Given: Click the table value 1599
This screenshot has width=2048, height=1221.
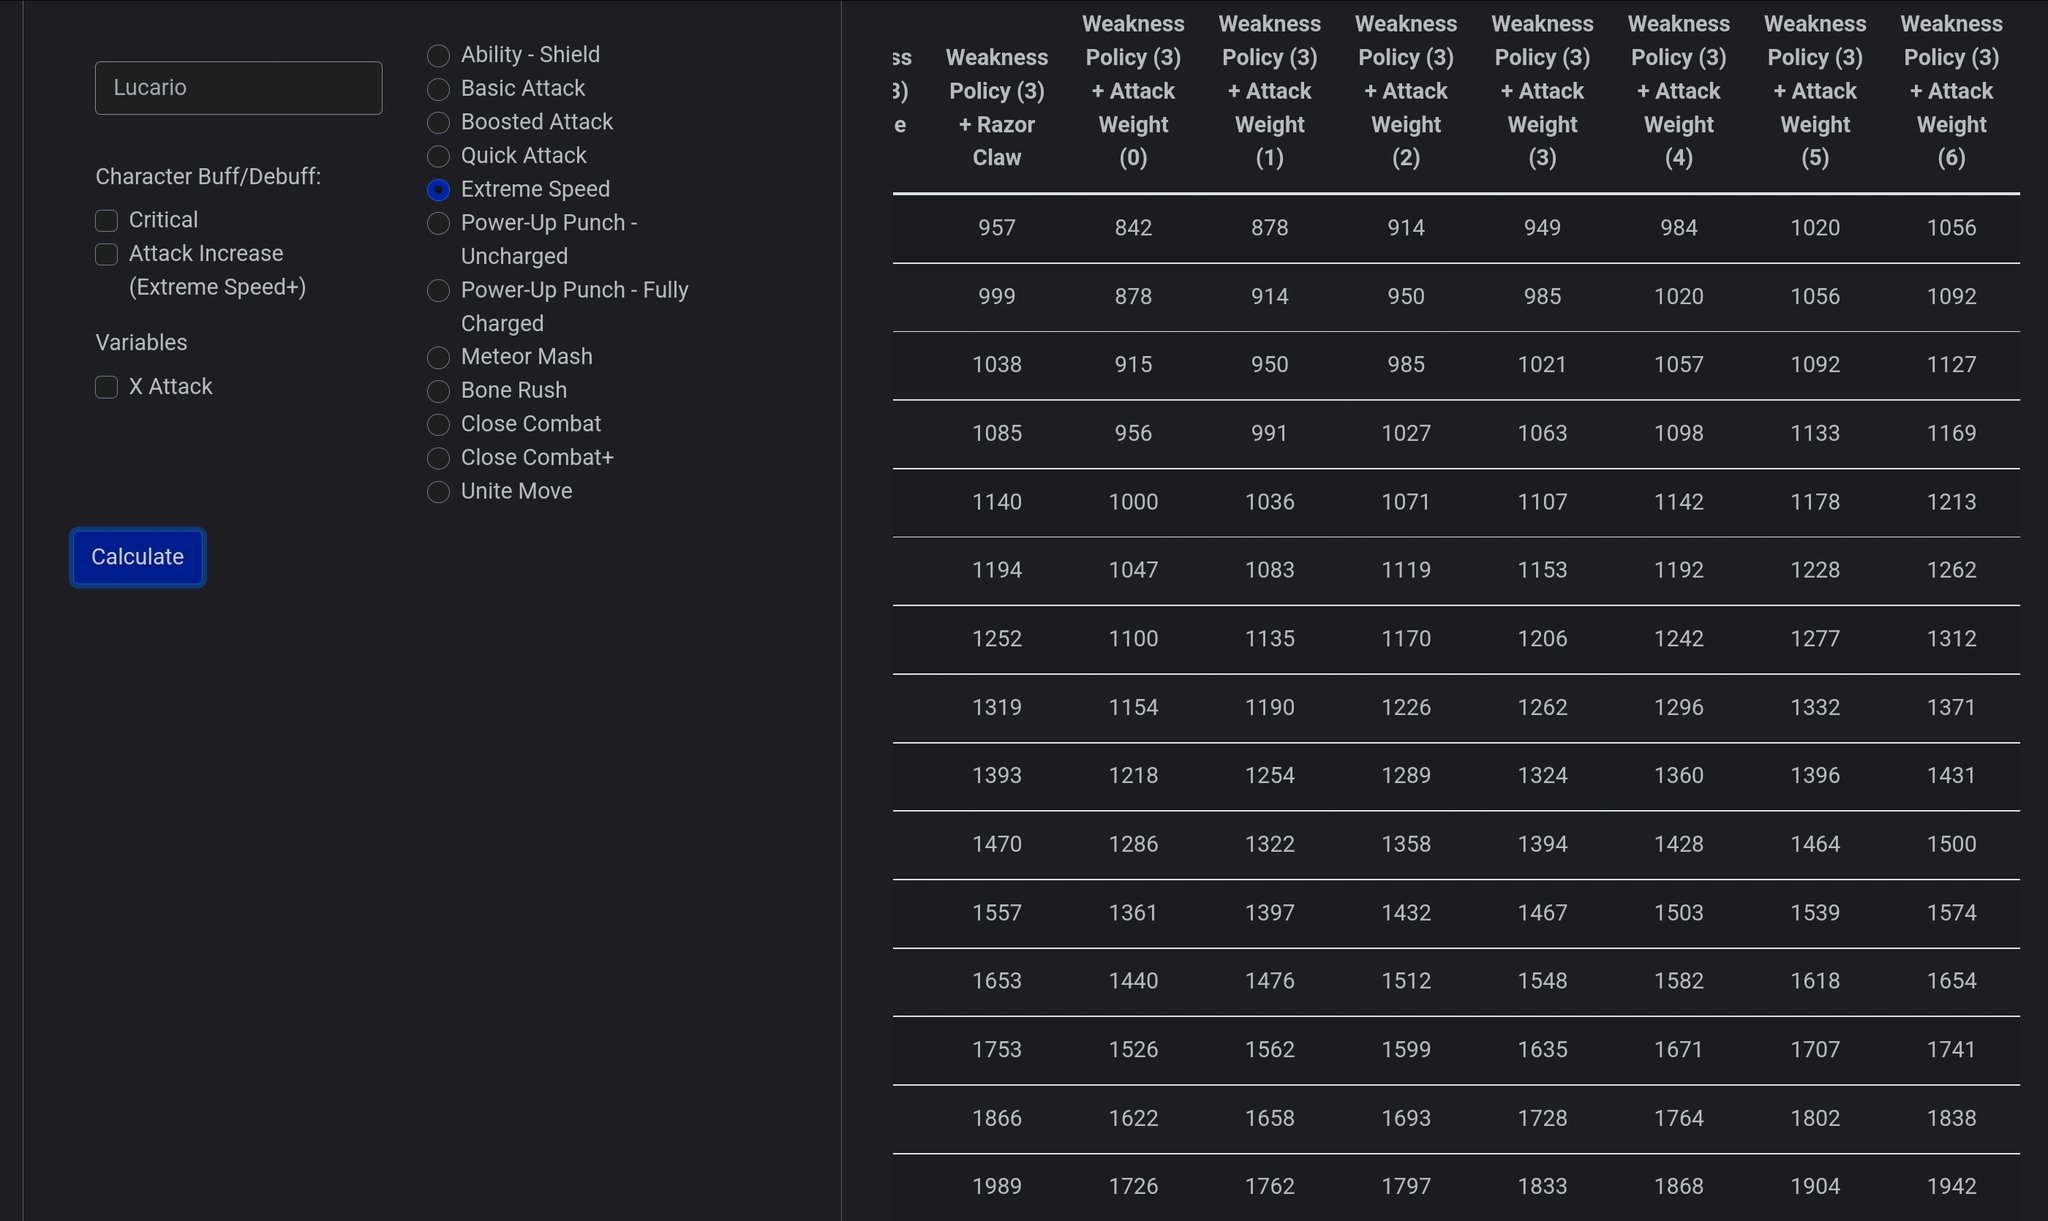Looking at the screenshot, I should pyautogui.click(x=1406, y=1050).
